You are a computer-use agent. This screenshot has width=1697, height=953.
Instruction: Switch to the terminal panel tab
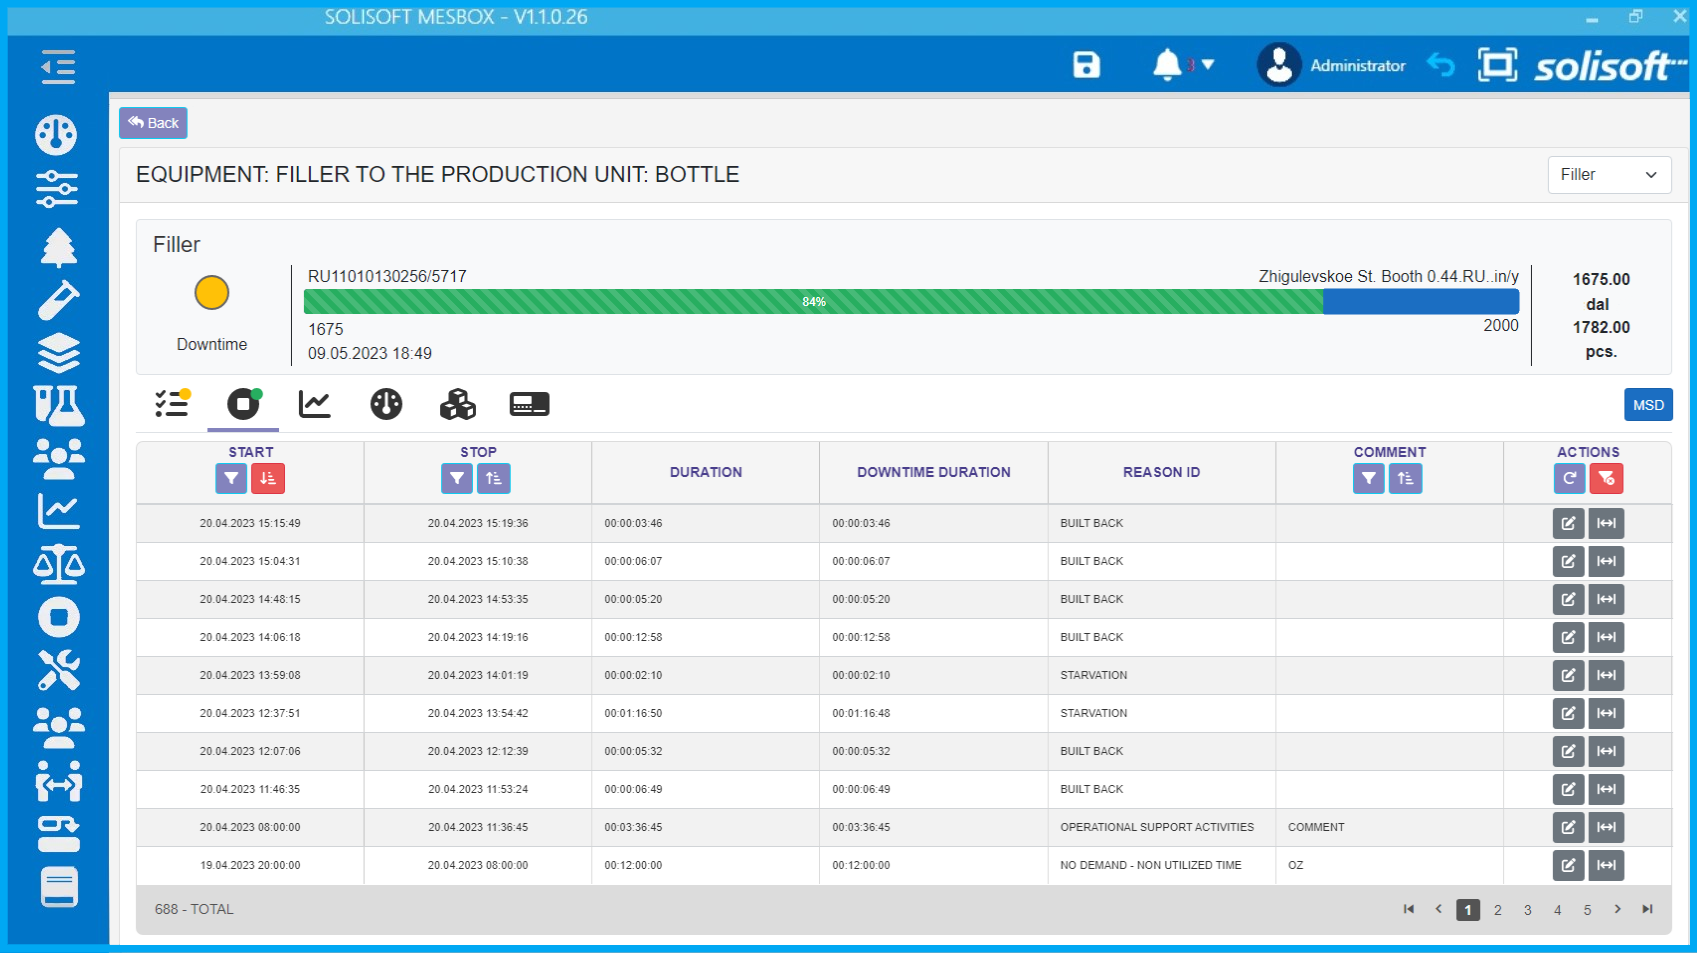pyautogui.click(x=529, y=404)
